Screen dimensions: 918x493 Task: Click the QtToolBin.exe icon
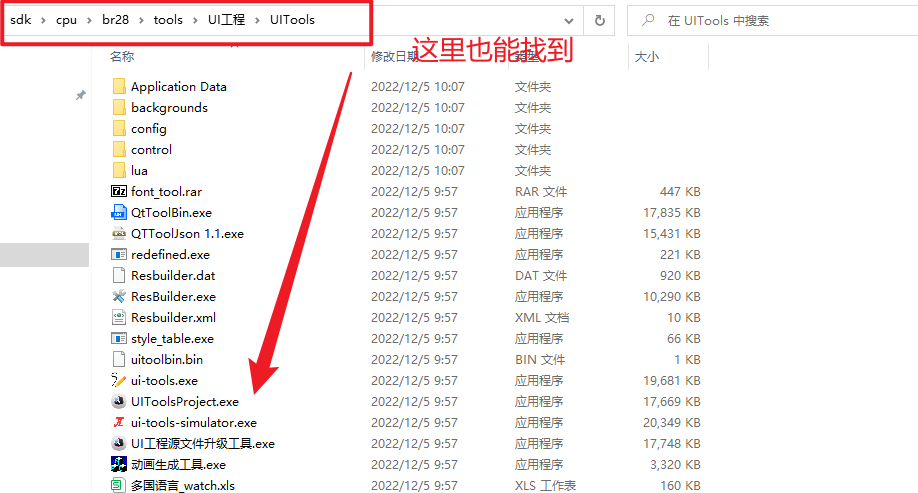119,213
